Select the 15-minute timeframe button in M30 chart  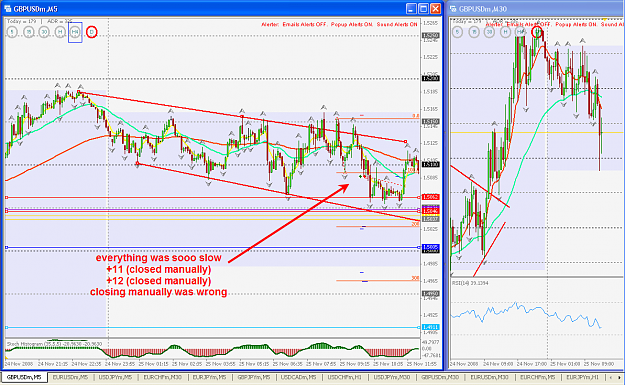474,32
